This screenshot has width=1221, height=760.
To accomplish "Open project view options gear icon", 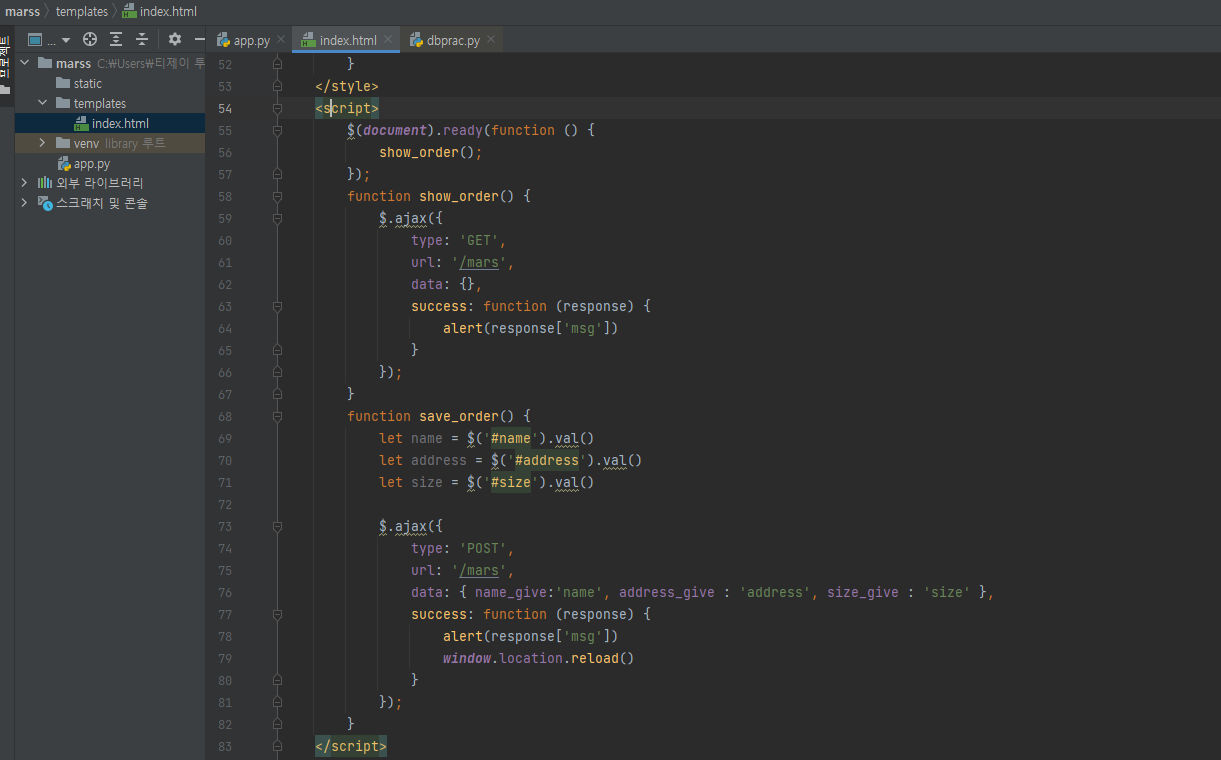I will (175, 39).
